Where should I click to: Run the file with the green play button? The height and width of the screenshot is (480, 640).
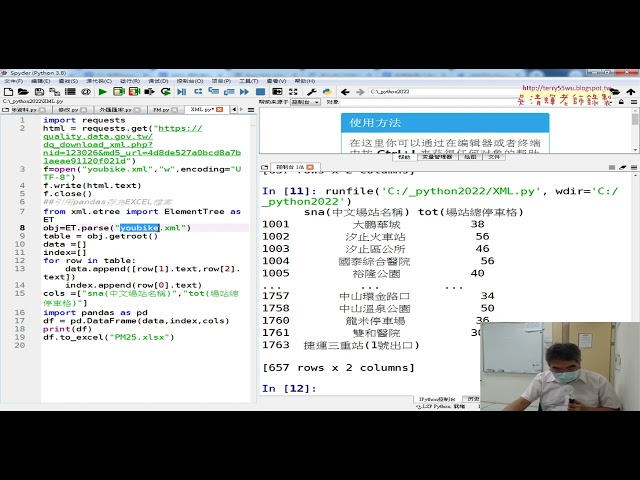103,92
